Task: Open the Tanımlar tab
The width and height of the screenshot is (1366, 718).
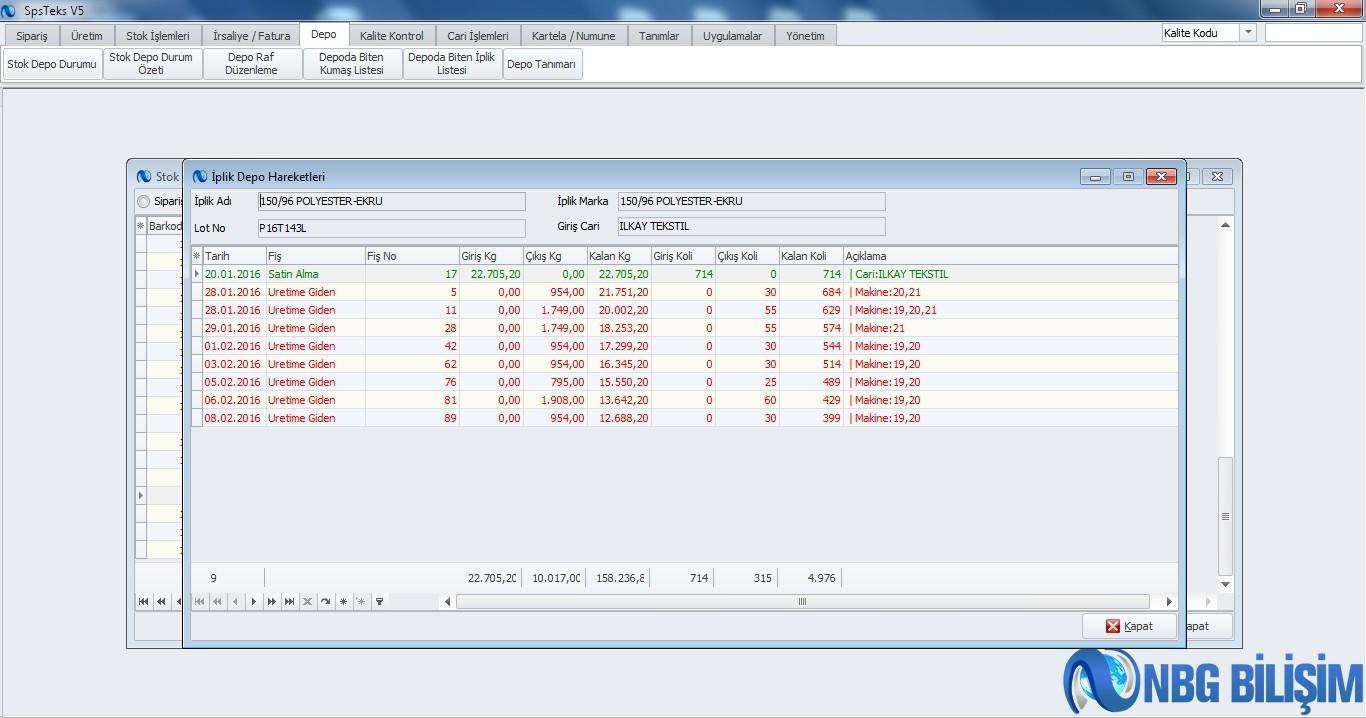Action: click(659, 36)
